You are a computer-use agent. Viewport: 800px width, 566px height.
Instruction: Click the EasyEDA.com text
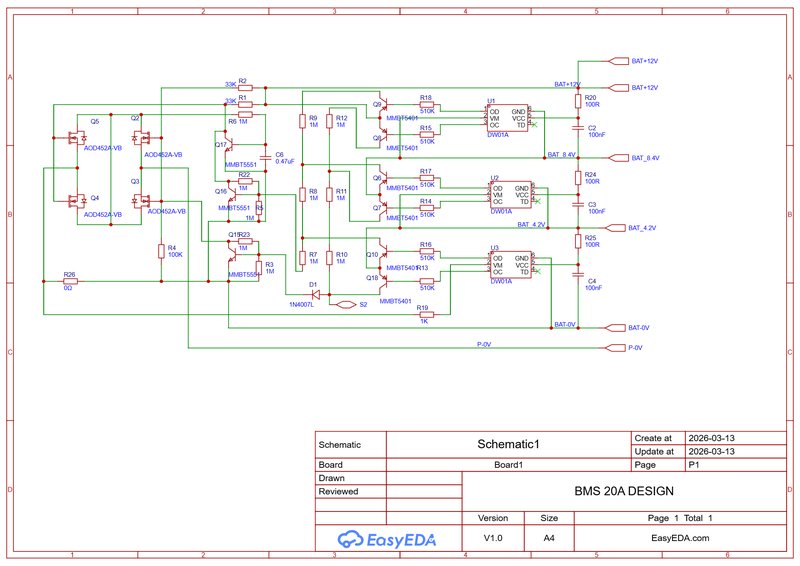click(680, 538)
